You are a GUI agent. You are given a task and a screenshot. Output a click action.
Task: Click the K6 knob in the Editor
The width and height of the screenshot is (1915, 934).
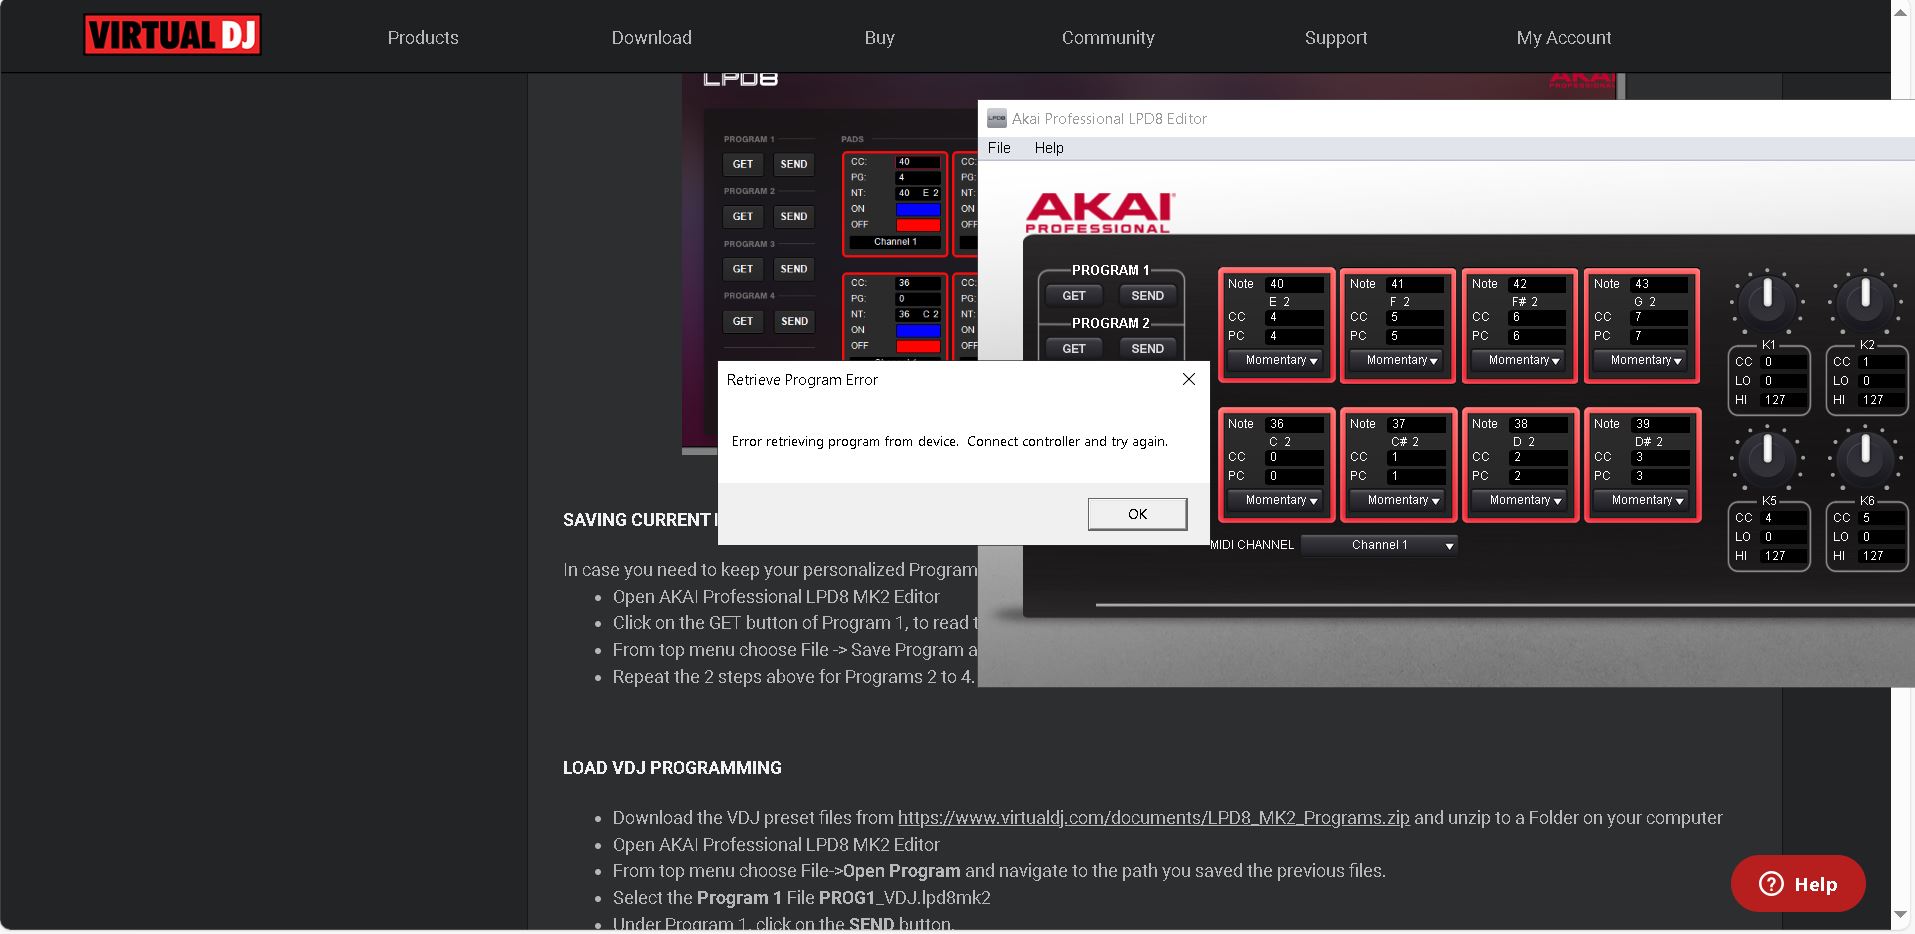1865,457
